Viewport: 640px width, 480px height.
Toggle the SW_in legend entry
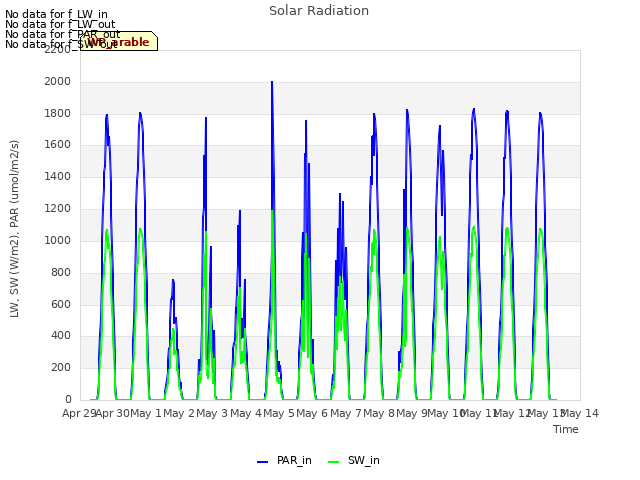pos(354,460)
